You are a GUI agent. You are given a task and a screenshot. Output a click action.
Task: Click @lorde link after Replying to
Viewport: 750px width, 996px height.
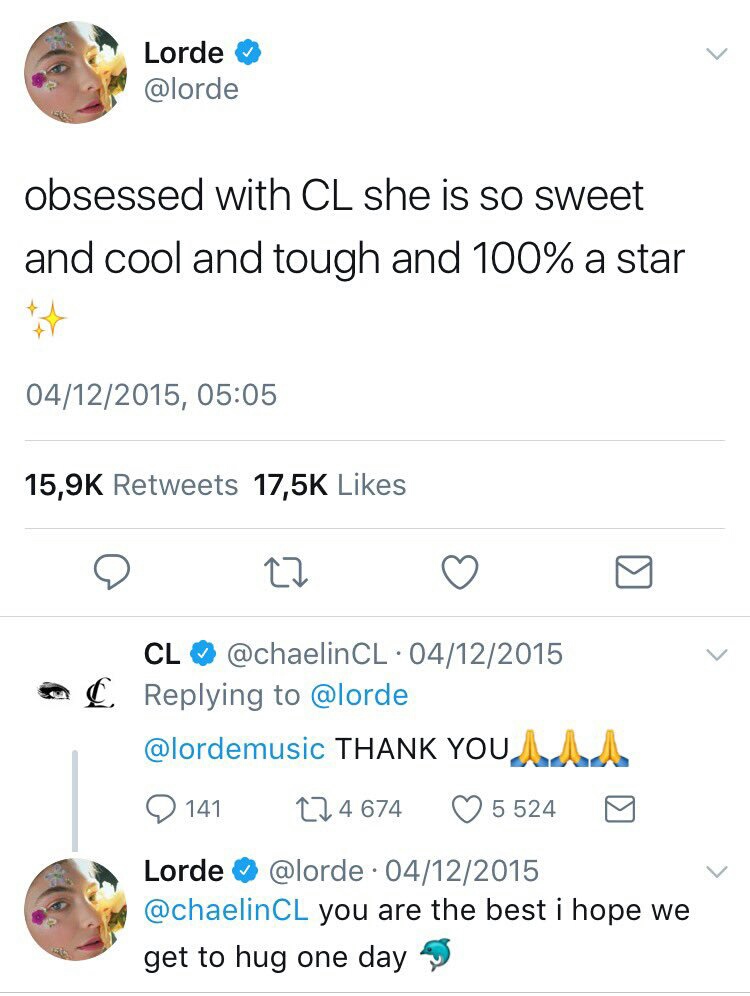click(360, 695)
